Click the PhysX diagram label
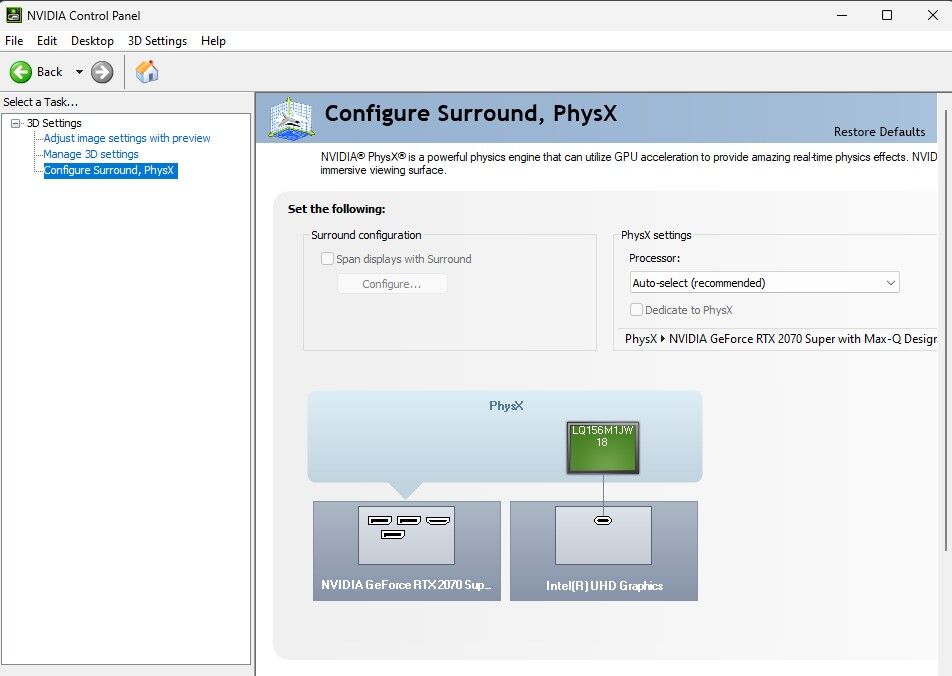 (506, 406)
